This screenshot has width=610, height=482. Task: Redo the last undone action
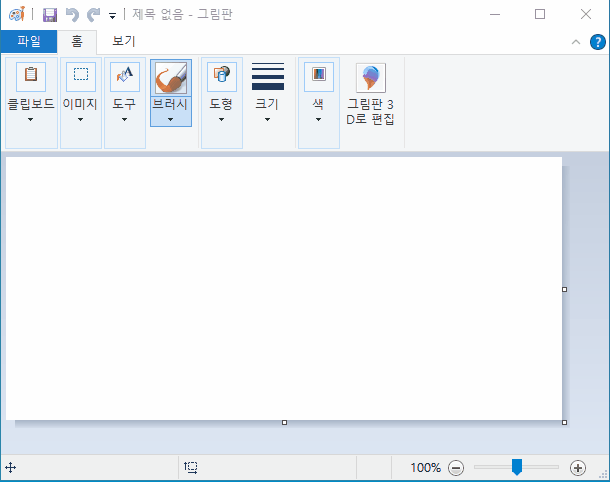point(93,15)
